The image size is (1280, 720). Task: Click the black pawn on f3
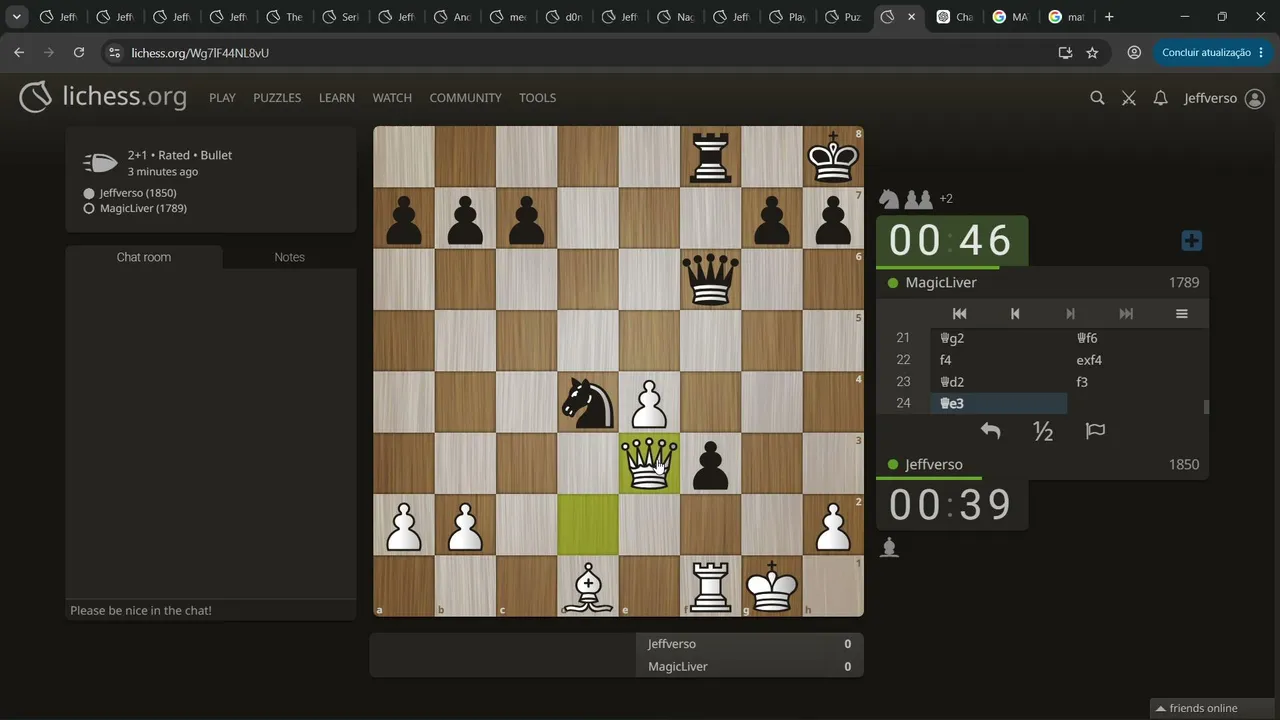coord(710,463)
